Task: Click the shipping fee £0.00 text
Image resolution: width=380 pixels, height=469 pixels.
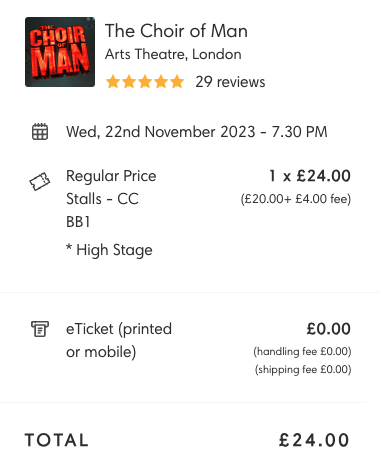Action: (303, 369)
